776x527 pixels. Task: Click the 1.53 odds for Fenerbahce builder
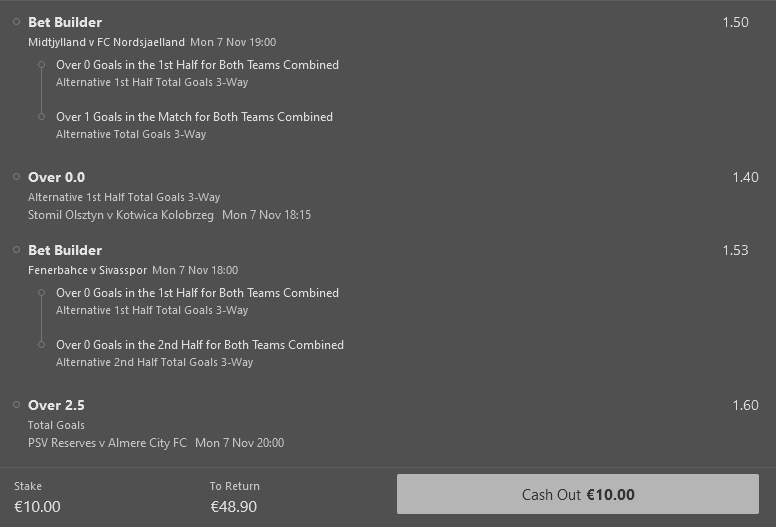735,250
